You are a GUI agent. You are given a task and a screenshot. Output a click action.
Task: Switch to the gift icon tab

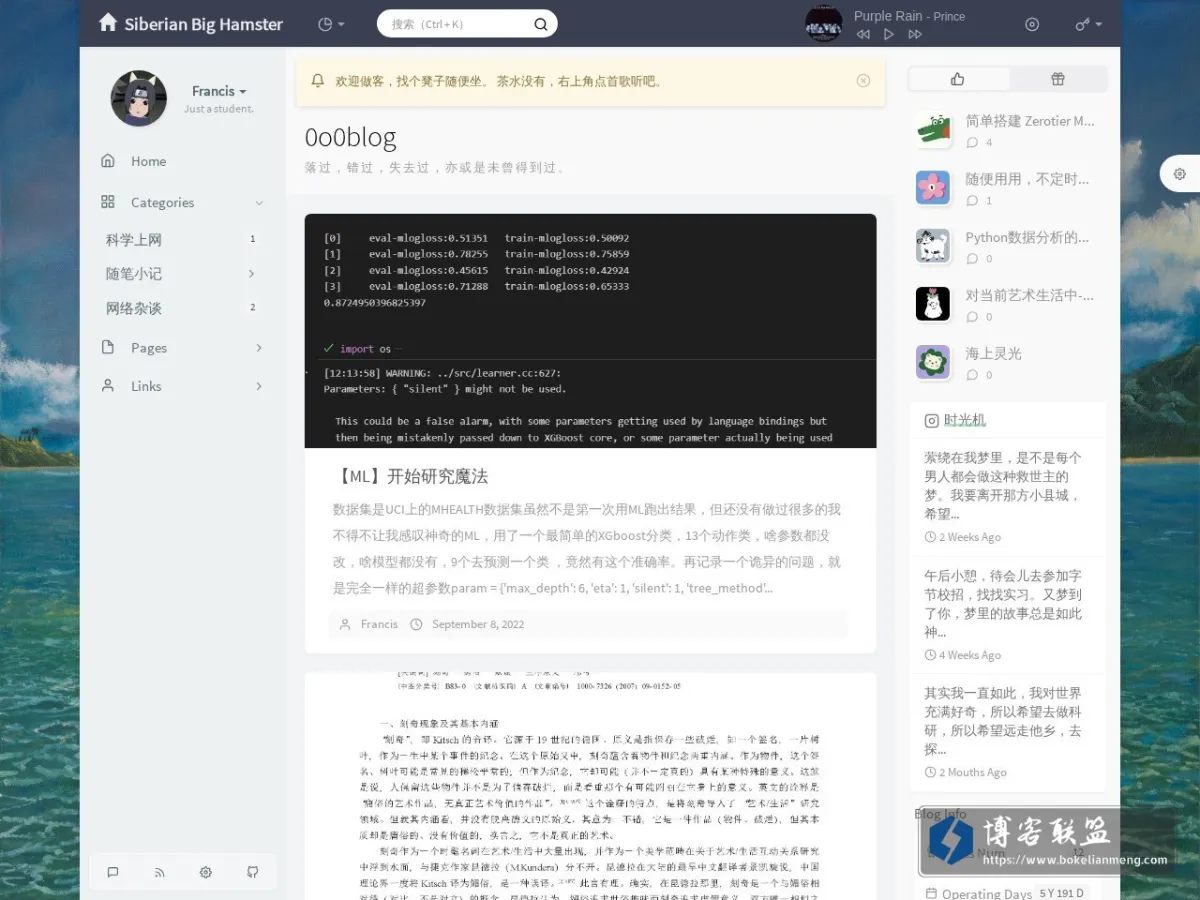click(x=1058, y=79)
